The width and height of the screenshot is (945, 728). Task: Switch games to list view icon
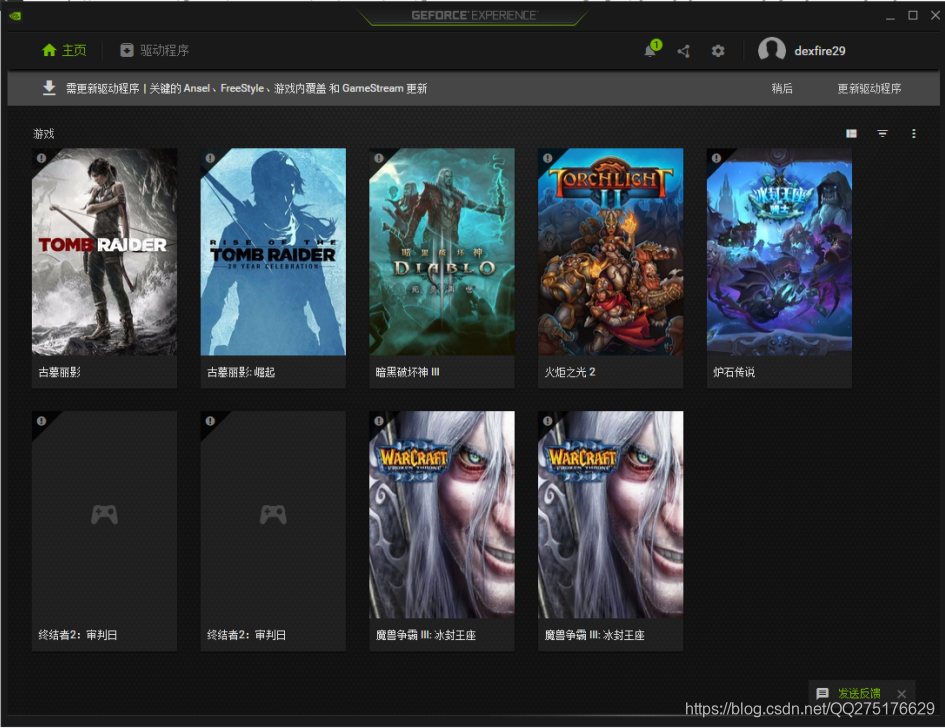(851, 133)
